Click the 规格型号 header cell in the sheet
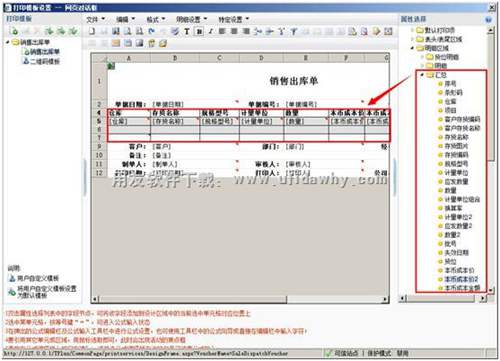This screenshot has width=500, height=361. point(219,113)
